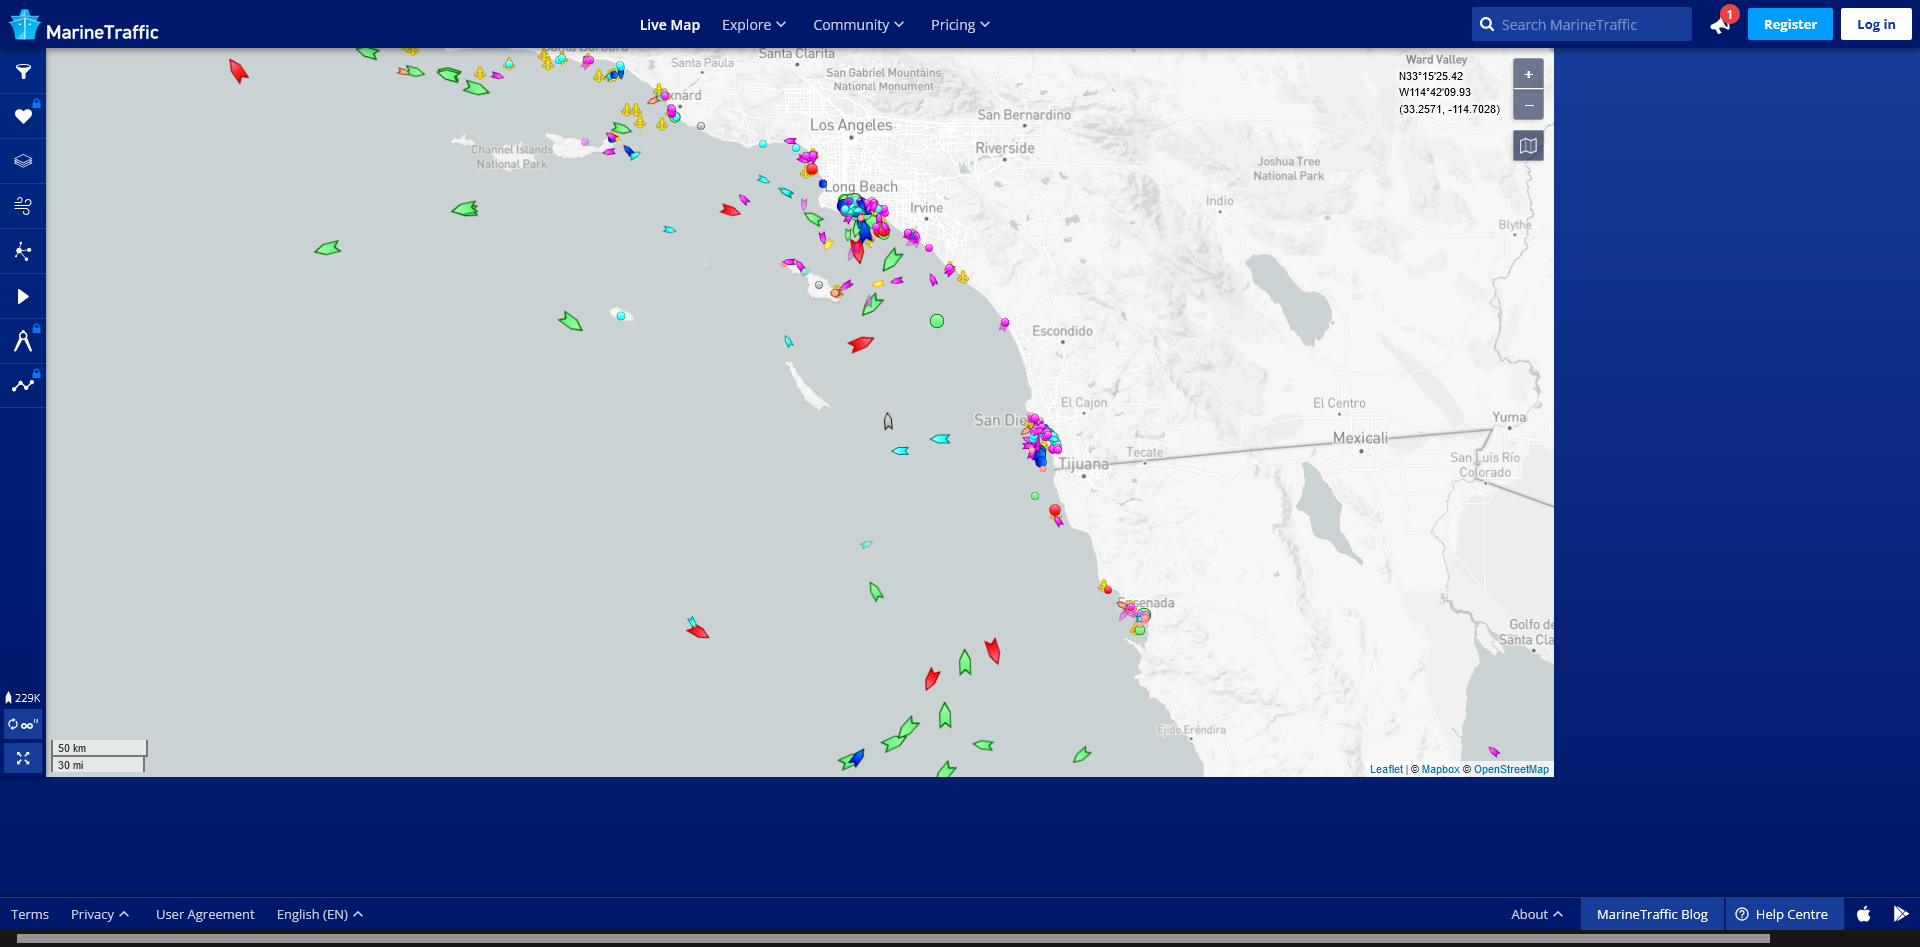Open the density maps network icon
Viewport: 1920px width, 947px height.
(x=23, y=251)
